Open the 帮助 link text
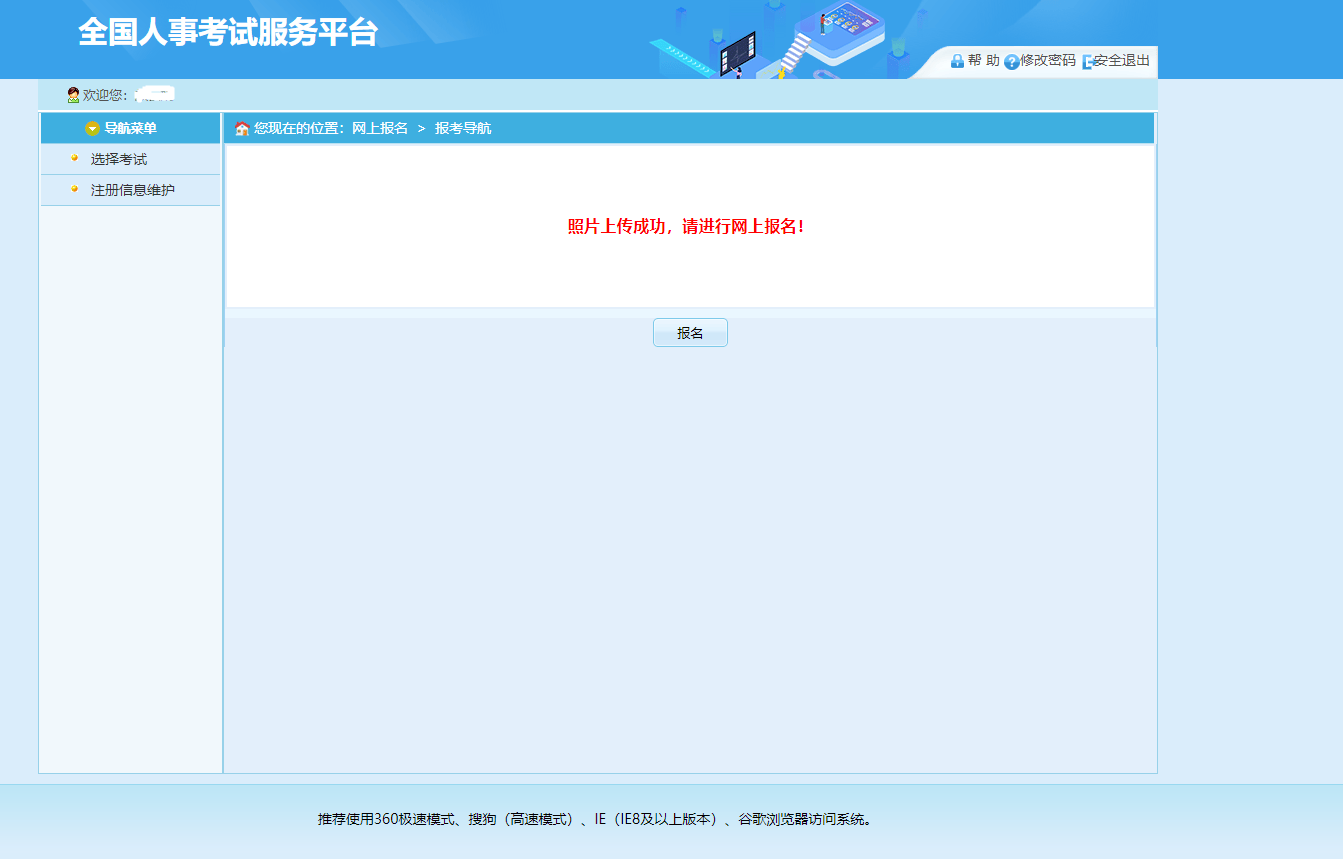The height and width of the screenshot is (859, 1343). click(984, 61)
